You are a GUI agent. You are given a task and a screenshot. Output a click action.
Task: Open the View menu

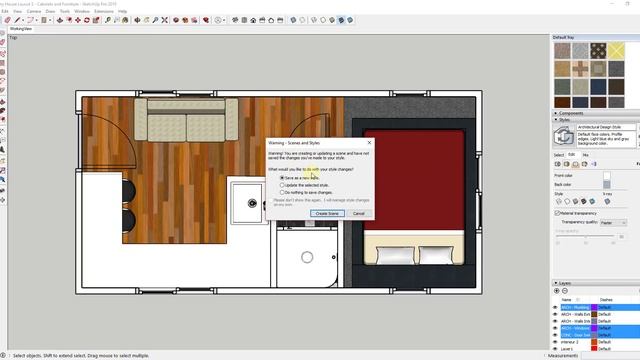click(x=18, y=11)
